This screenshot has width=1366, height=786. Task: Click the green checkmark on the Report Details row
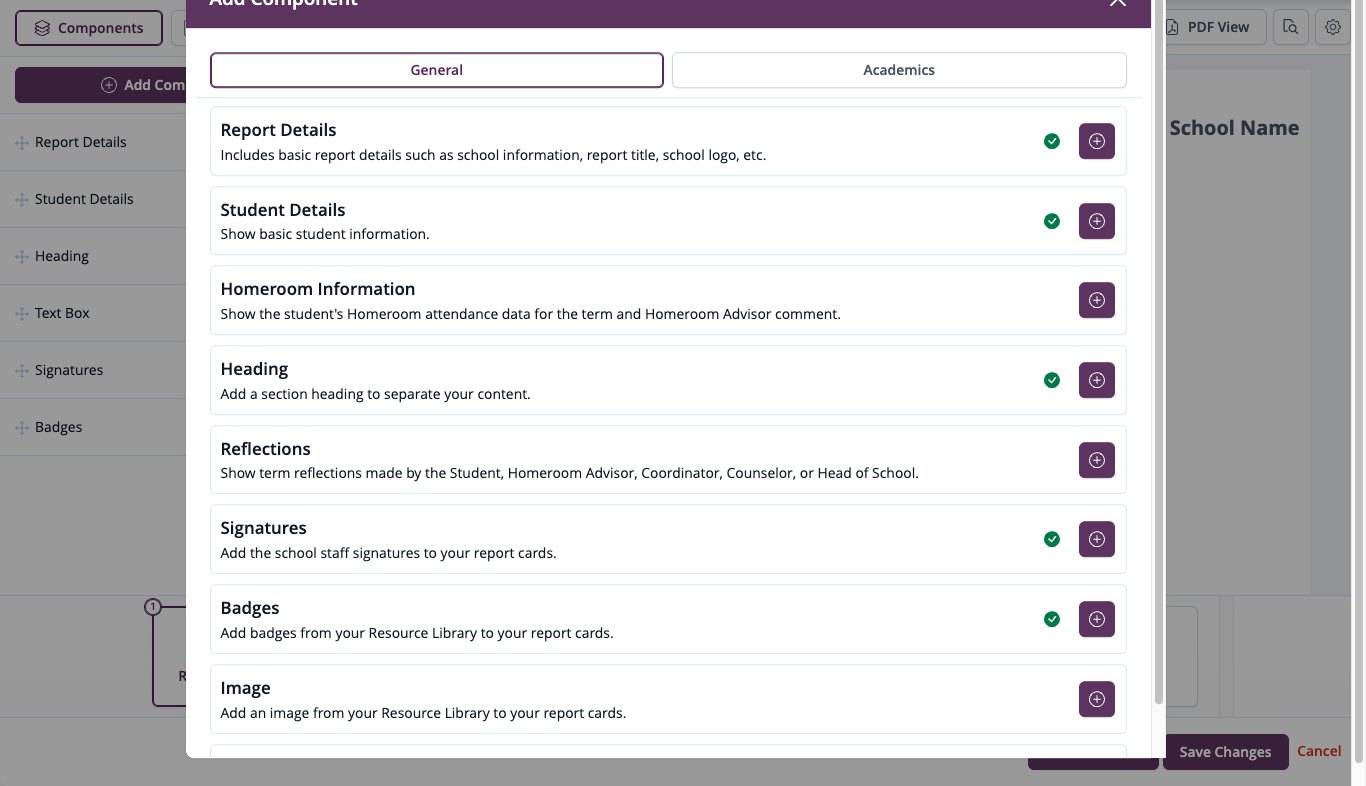coord(1052,141)
